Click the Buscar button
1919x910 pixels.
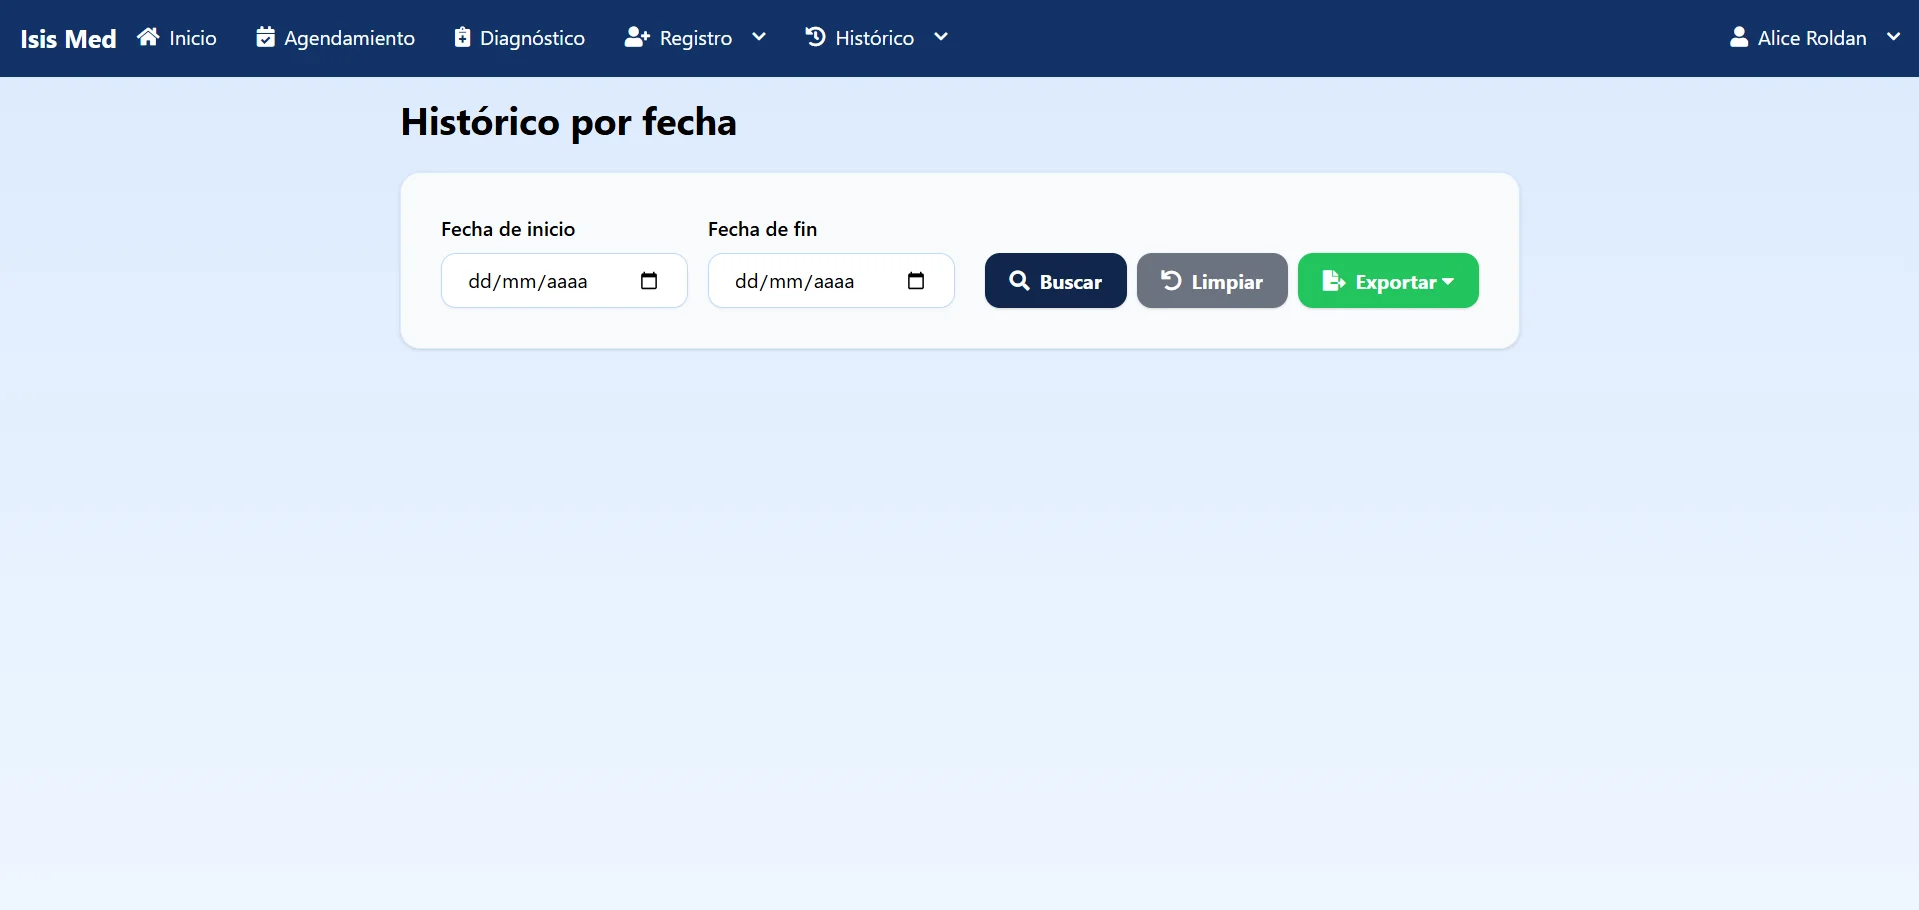click(1055, 281)
